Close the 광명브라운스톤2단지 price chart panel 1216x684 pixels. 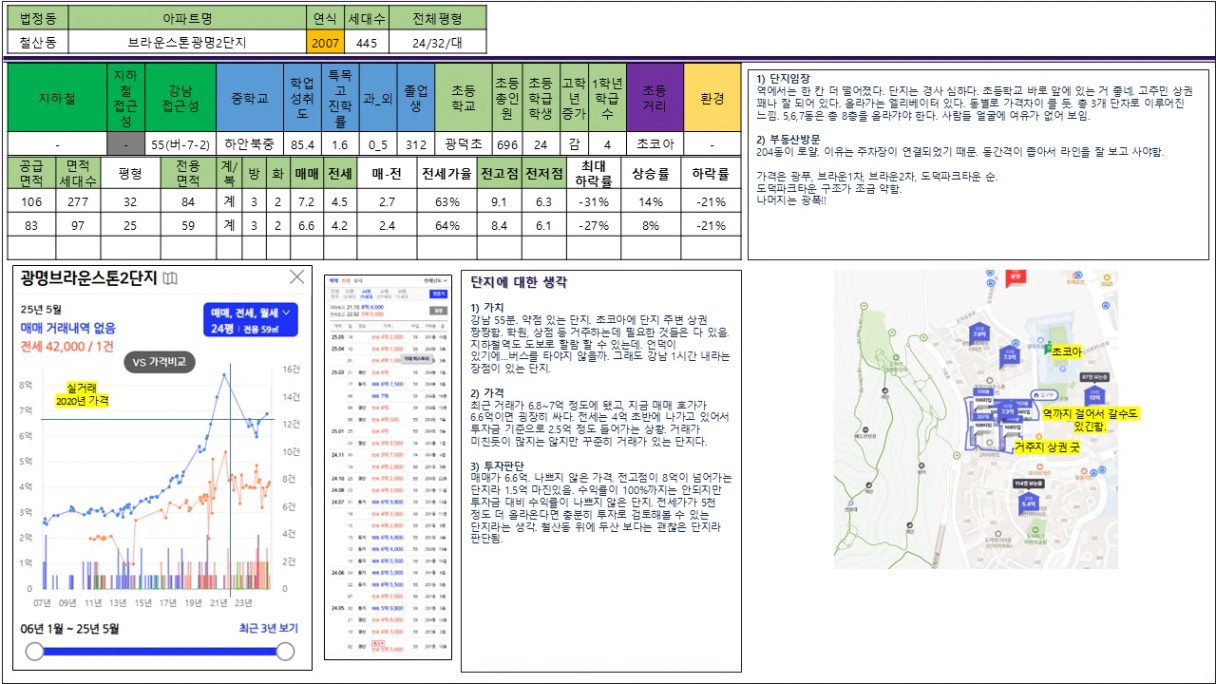297,277
